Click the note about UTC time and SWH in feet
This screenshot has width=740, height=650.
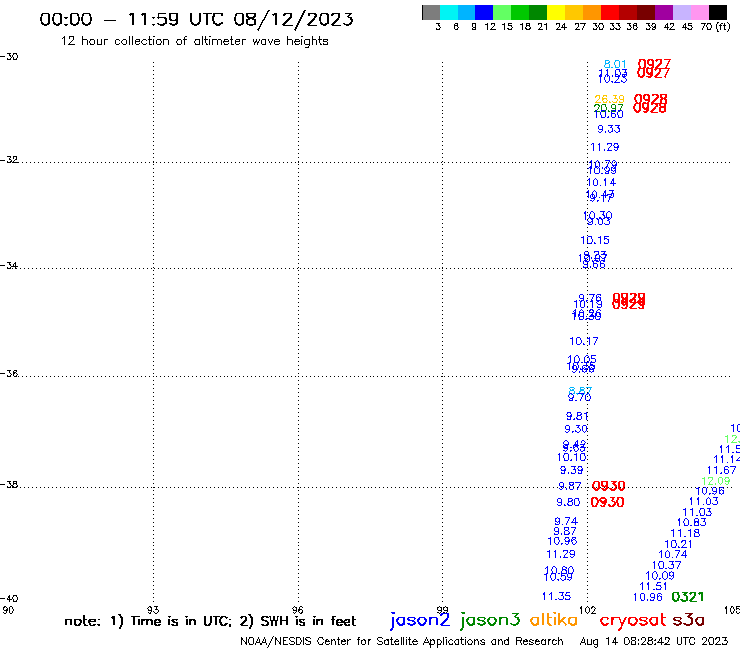pyautogui.click(x=210, y=621)
